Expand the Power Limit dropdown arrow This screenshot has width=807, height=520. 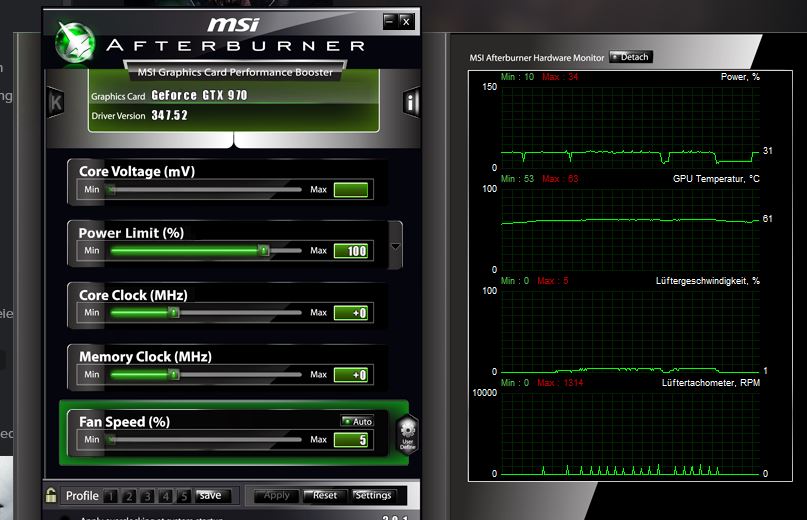click(x=395, y=247)
